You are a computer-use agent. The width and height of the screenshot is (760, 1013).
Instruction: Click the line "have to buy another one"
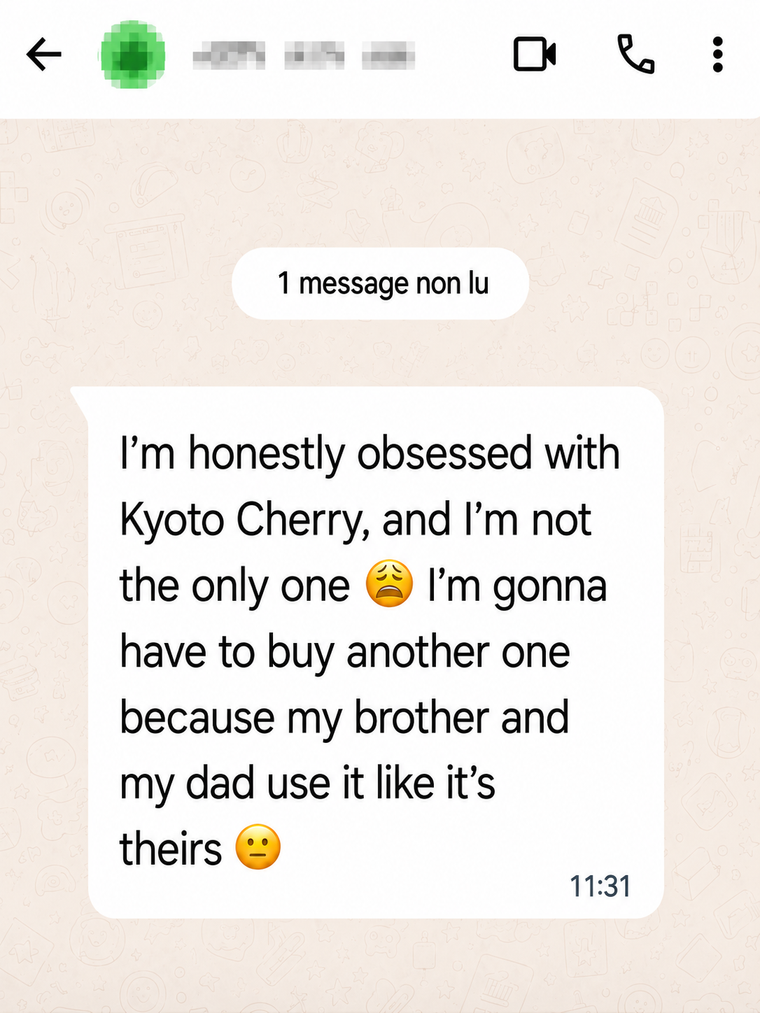point(345,651)
